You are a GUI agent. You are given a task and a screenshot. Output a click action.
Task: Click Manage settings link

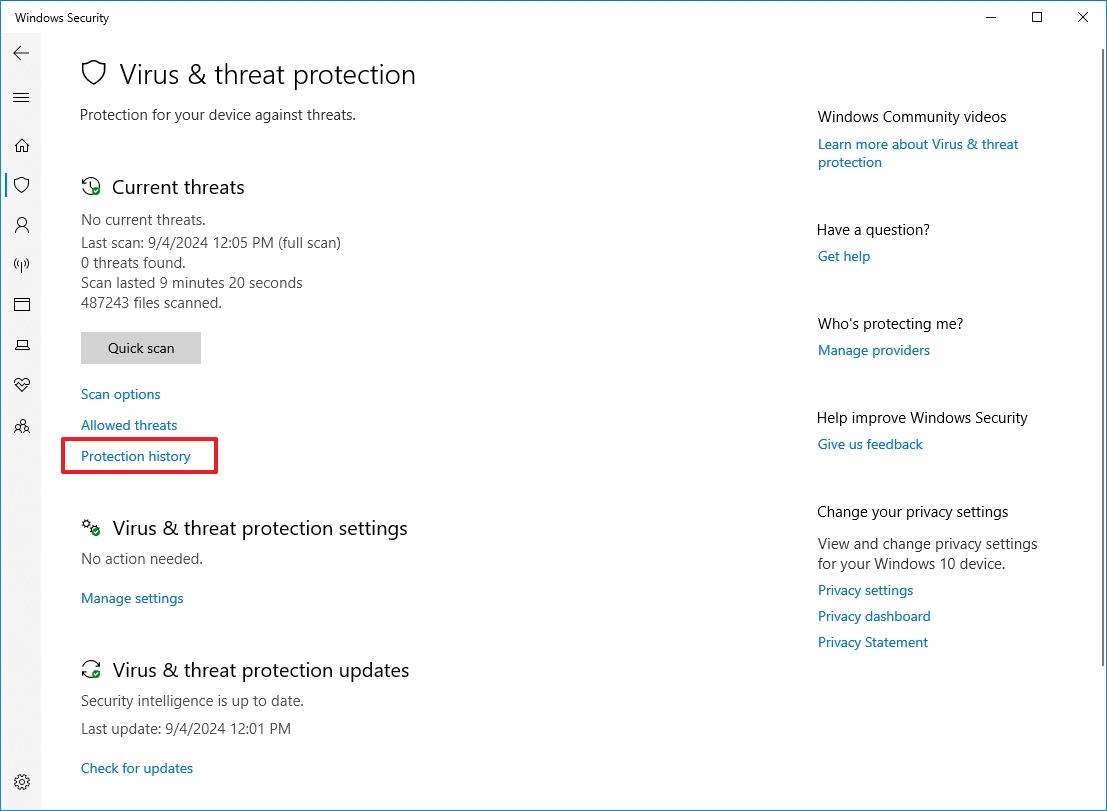pyautogui.click(x=132, y=599)
